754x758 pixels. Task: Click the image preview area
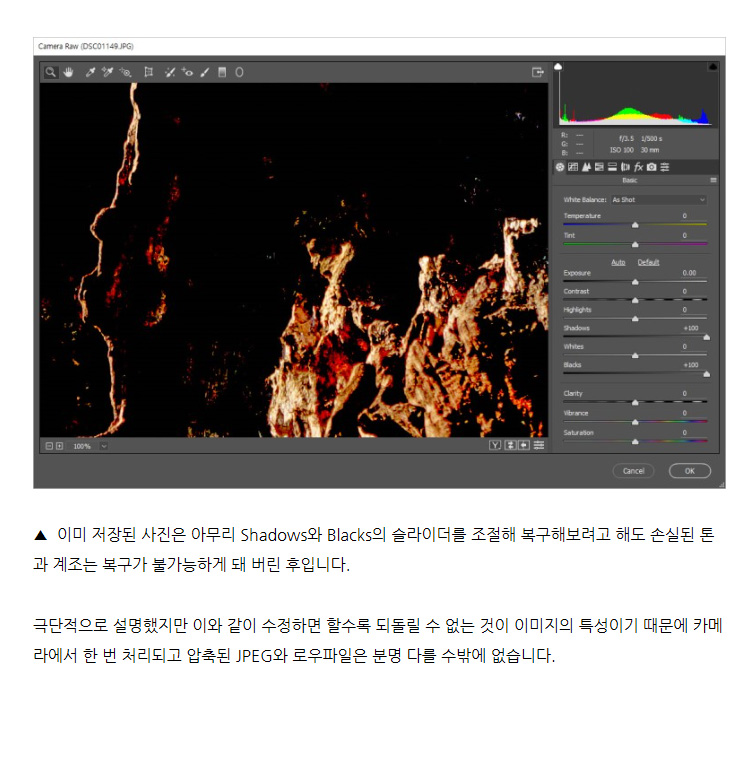pos(294,260)
